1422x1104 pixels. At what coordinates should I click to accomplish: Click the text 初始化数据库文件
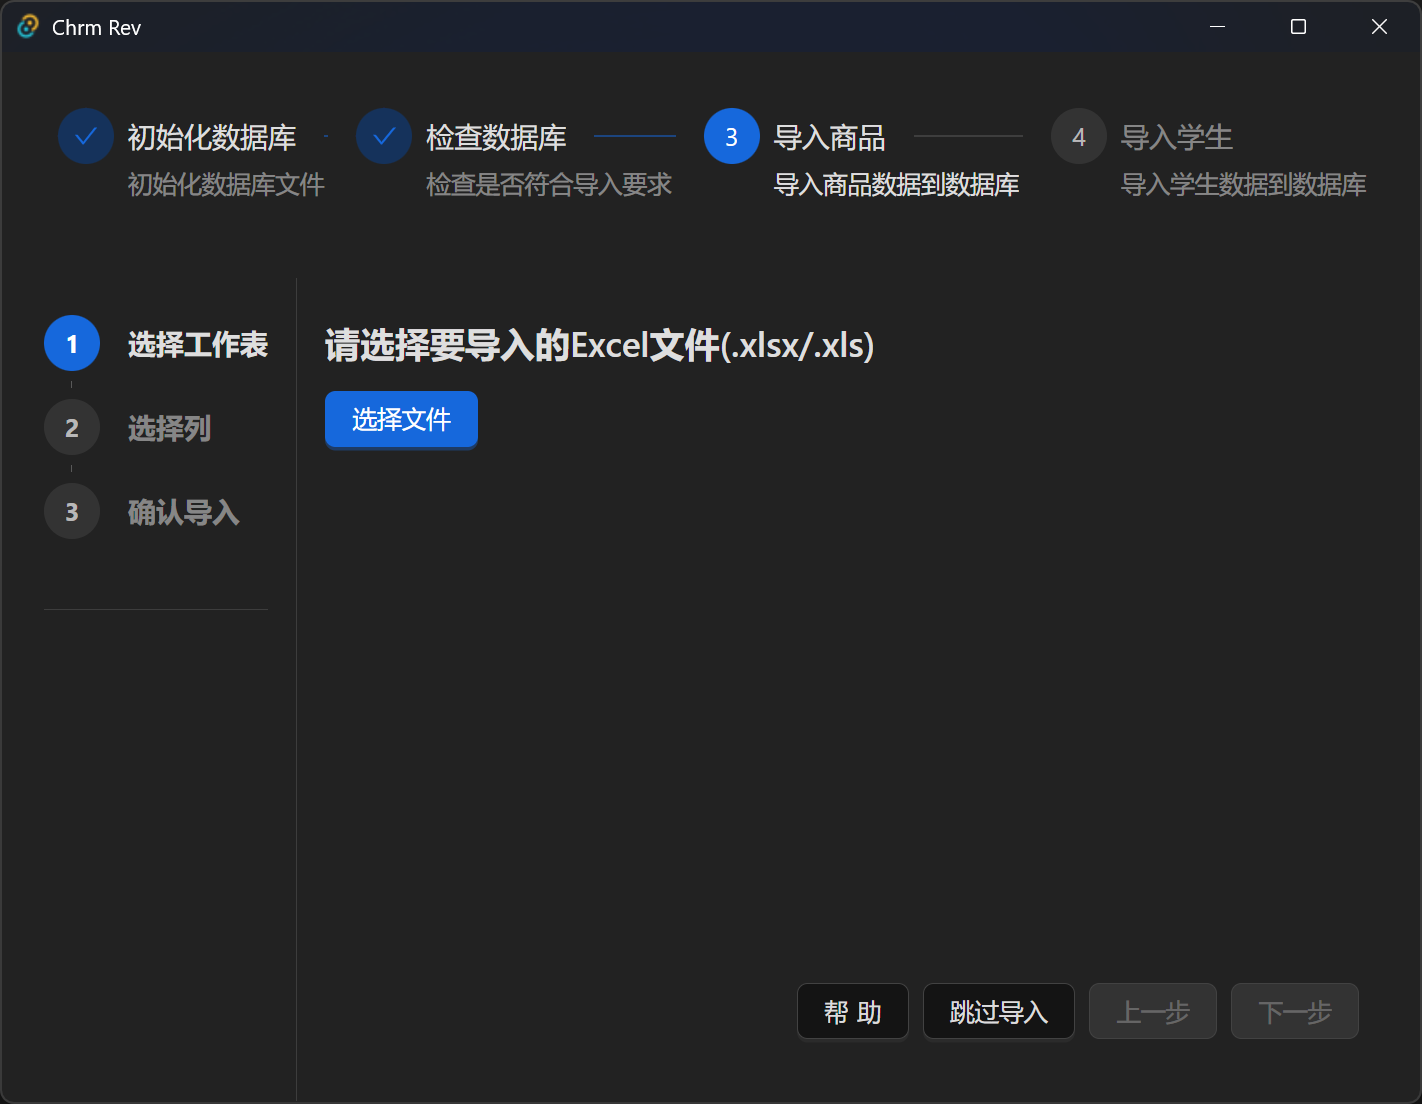(226, 185)
